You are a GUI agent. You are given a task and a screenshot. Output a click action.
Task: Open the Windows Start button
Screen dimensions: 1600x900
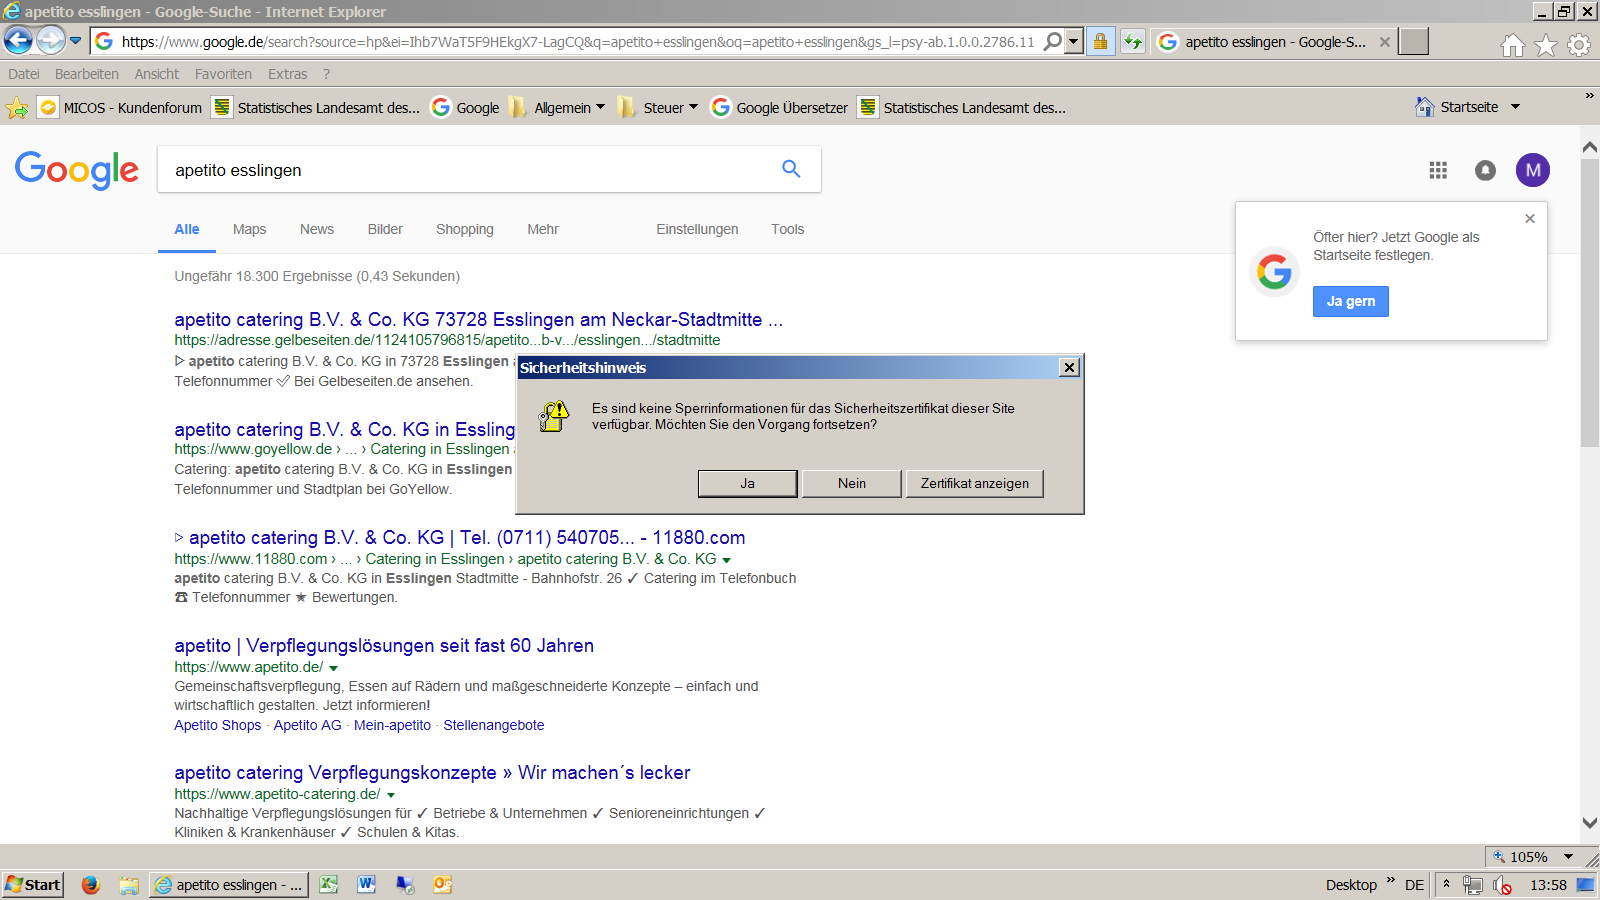pyautogui.click(x=33, y=884)
